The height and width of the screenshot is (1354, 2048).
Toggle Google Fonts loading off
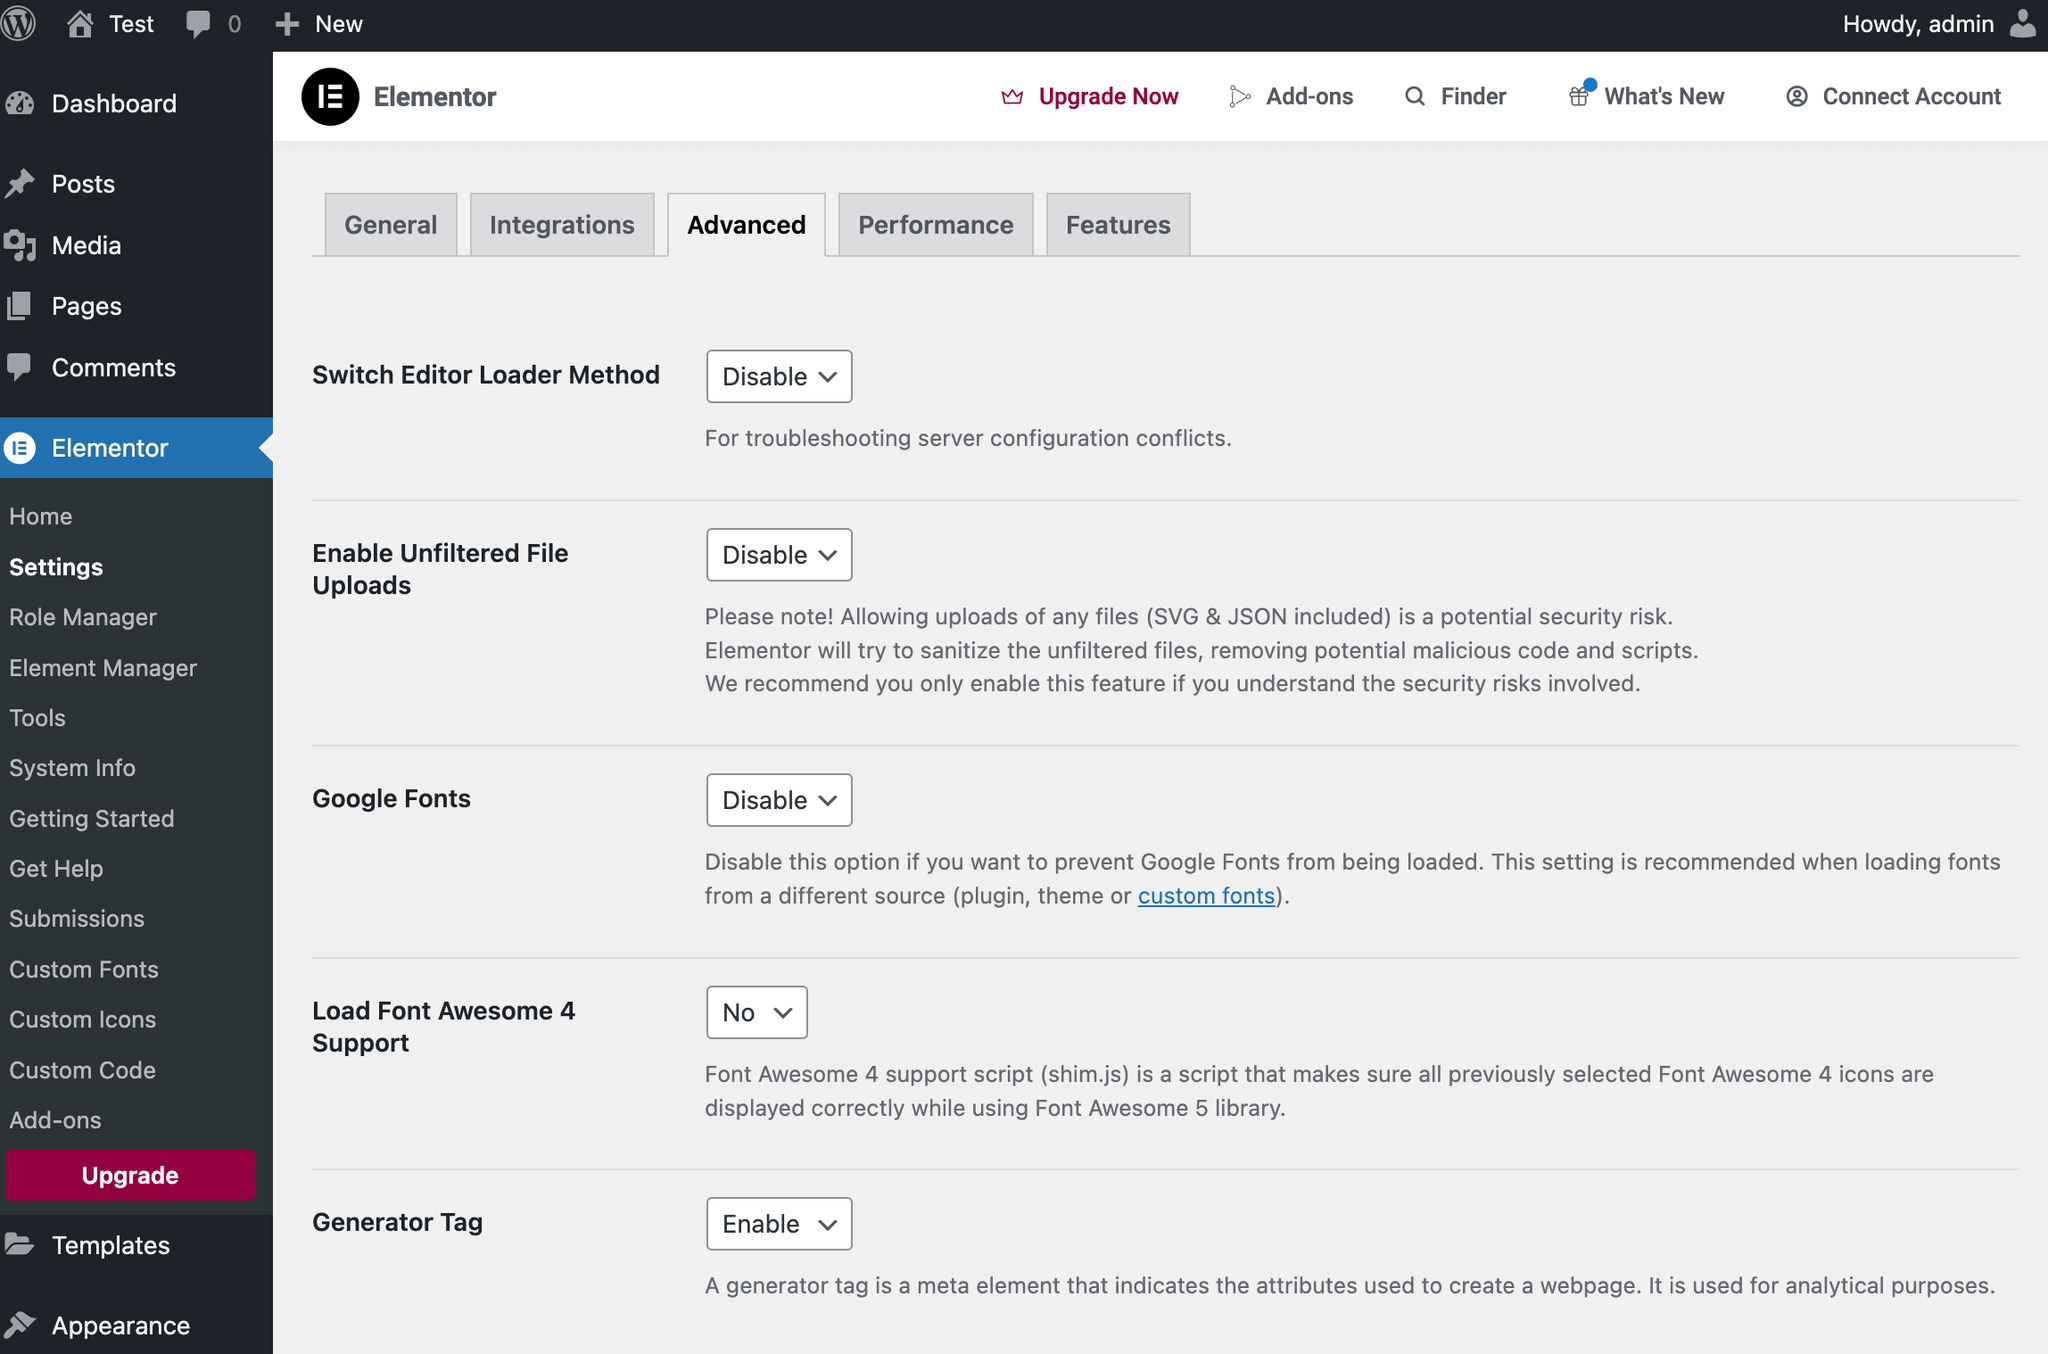point(778,800)
